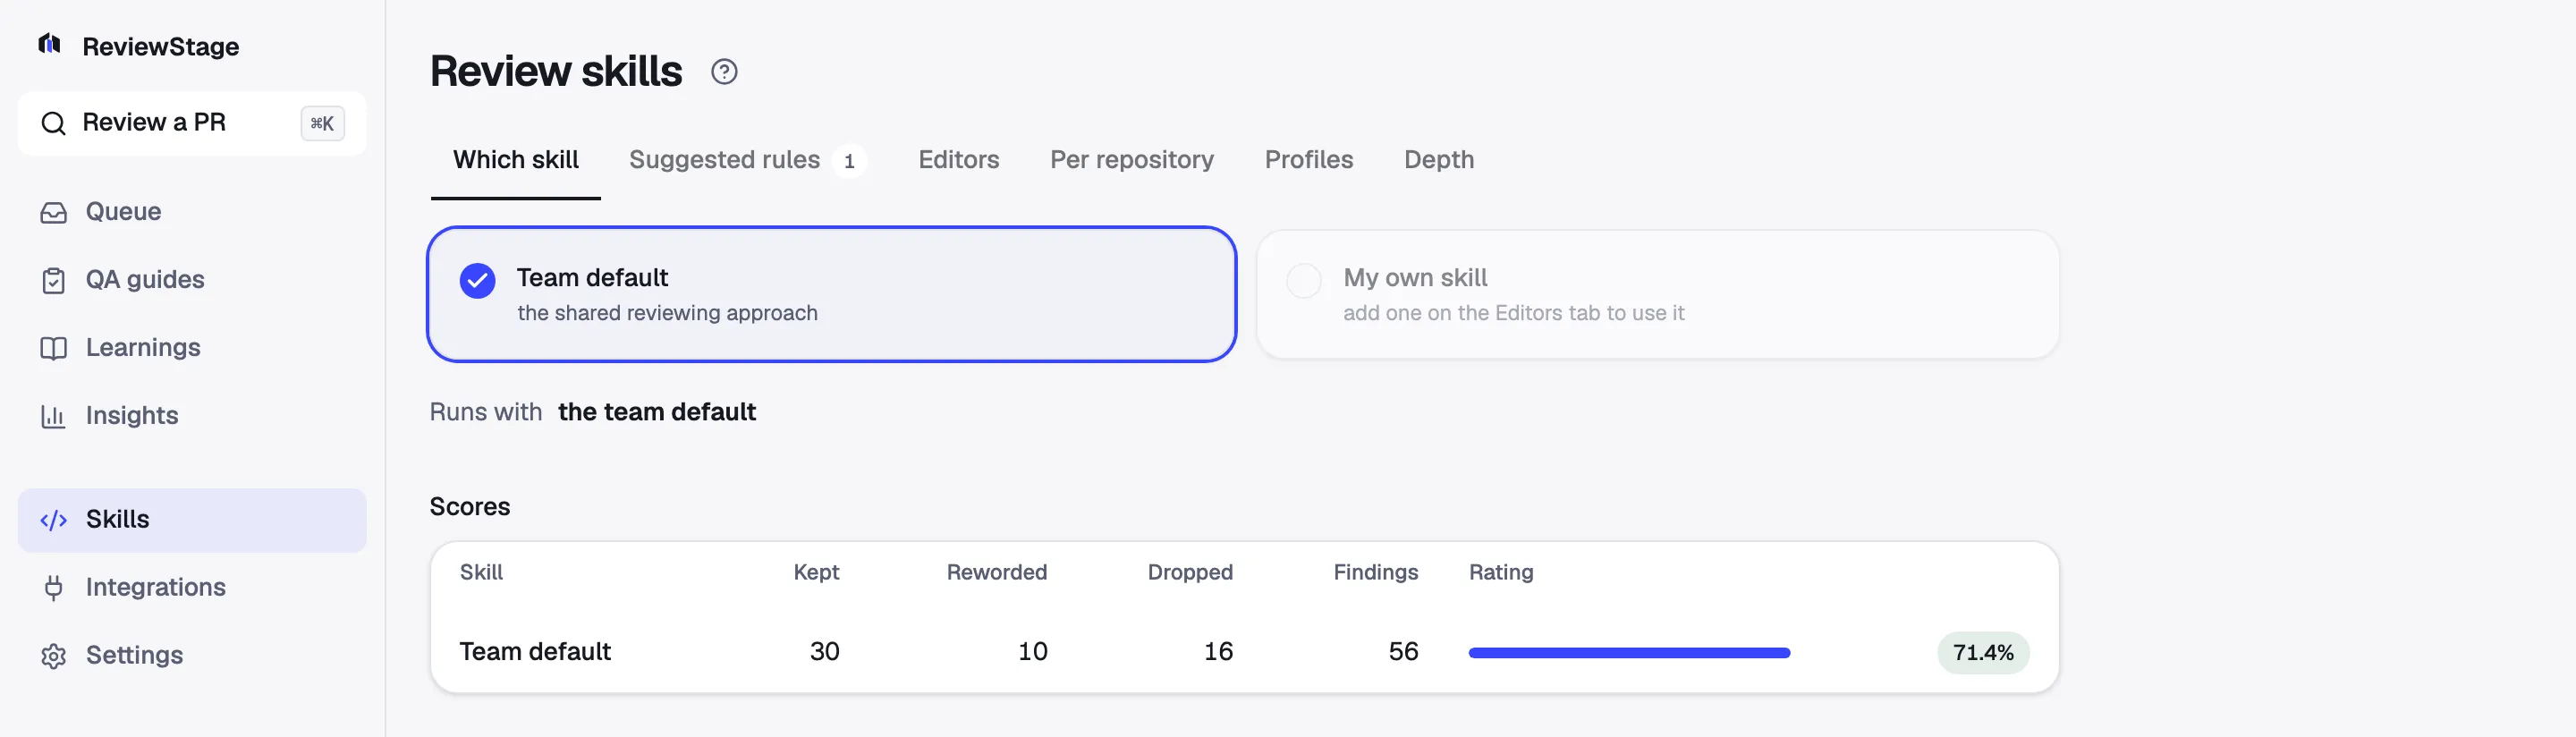Viewport: 2576px width, 737px height.
Task: Click the Integrations plug icon
Action: click(x=53, y=588)
